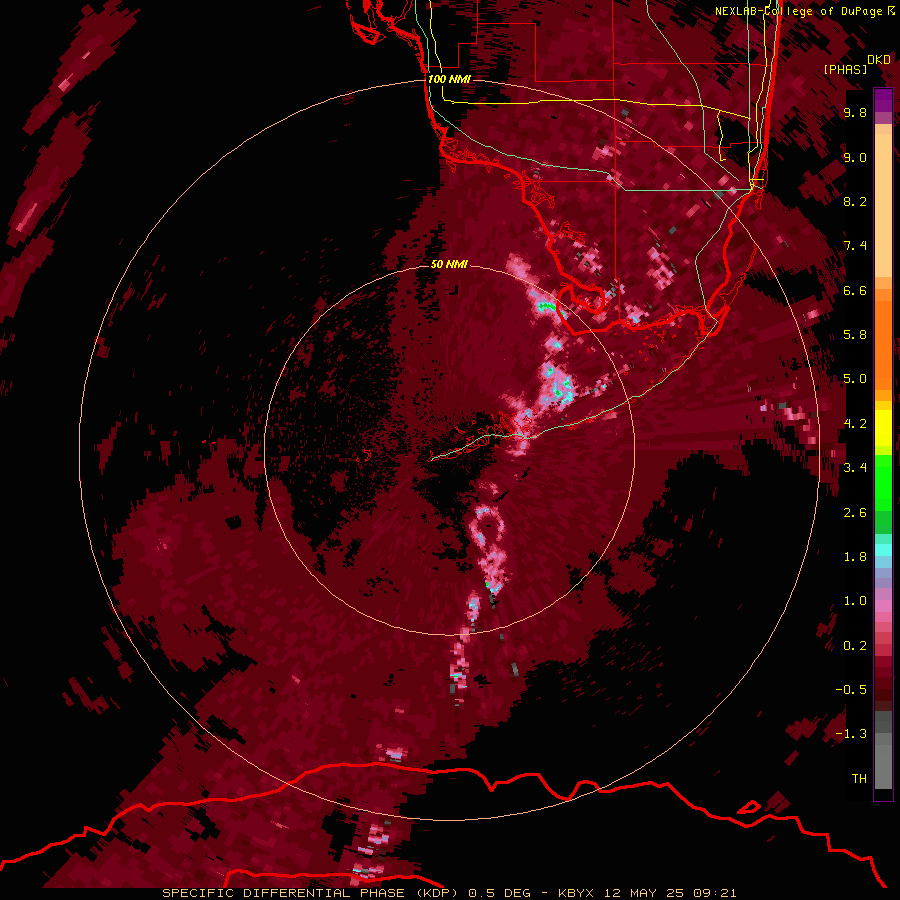Click the '(KDP)' text in the bottom caption
This screenshot has width=900, height=900.
coord(437,893)
